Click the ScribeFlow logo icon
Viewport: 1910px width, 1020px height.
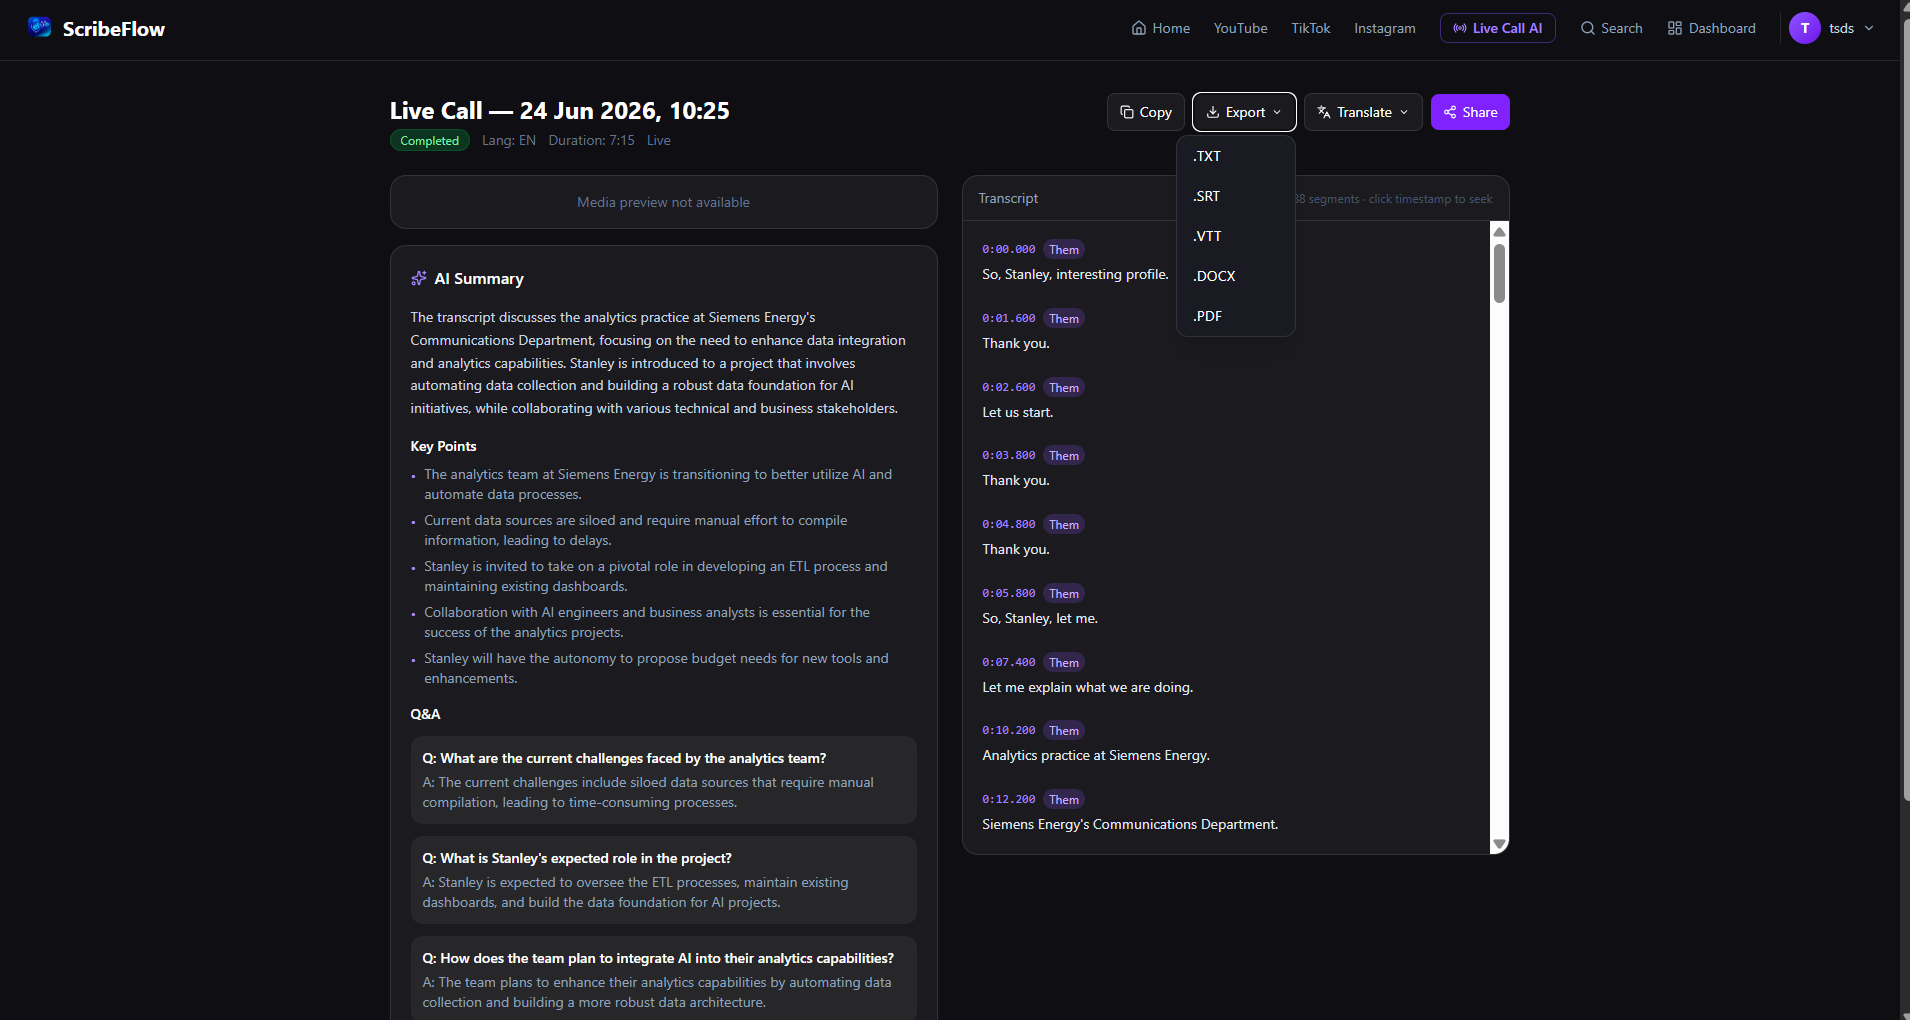(x=40, y=27)
